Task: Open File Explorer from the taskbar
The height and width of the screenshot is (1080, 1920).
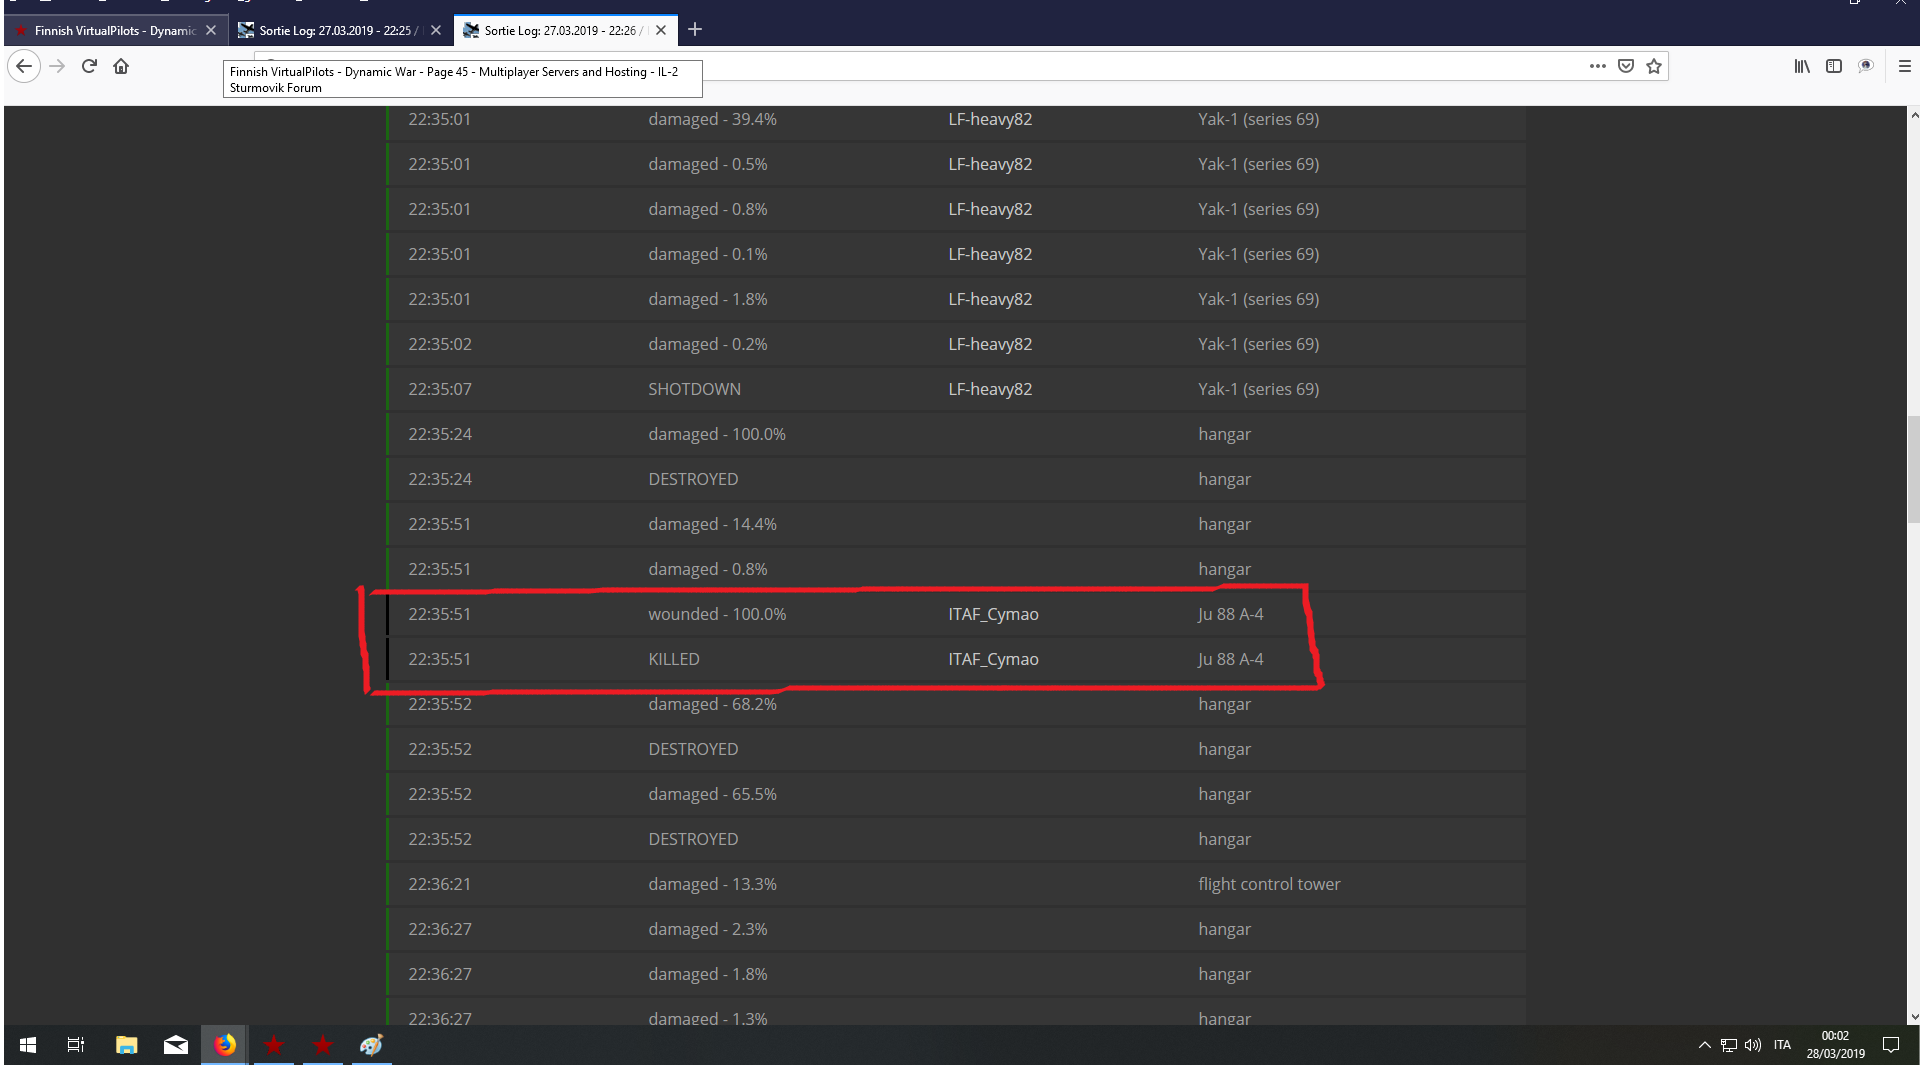Action: (126, 1045)
